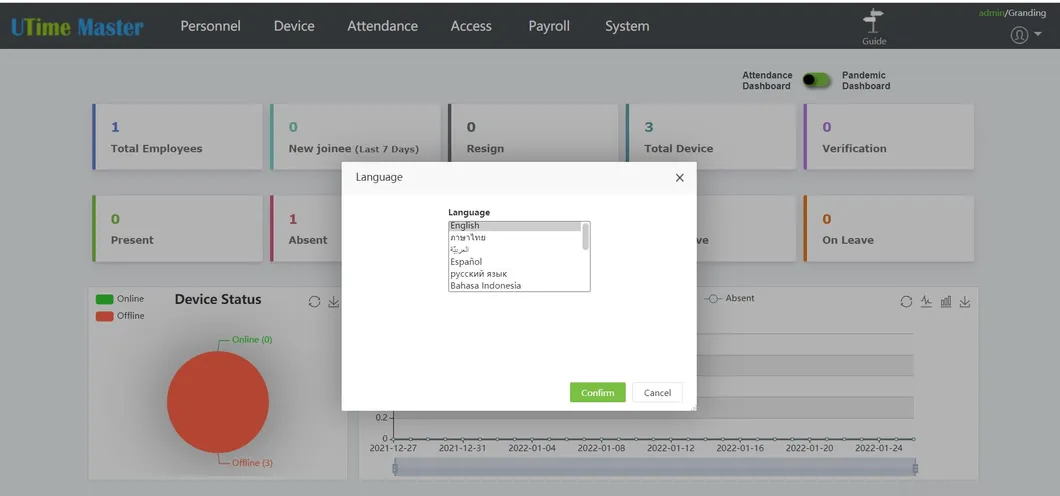Toggle Attendance/Pandemic Dashboard switch
Screen dimensions: 1060x496
817,80
